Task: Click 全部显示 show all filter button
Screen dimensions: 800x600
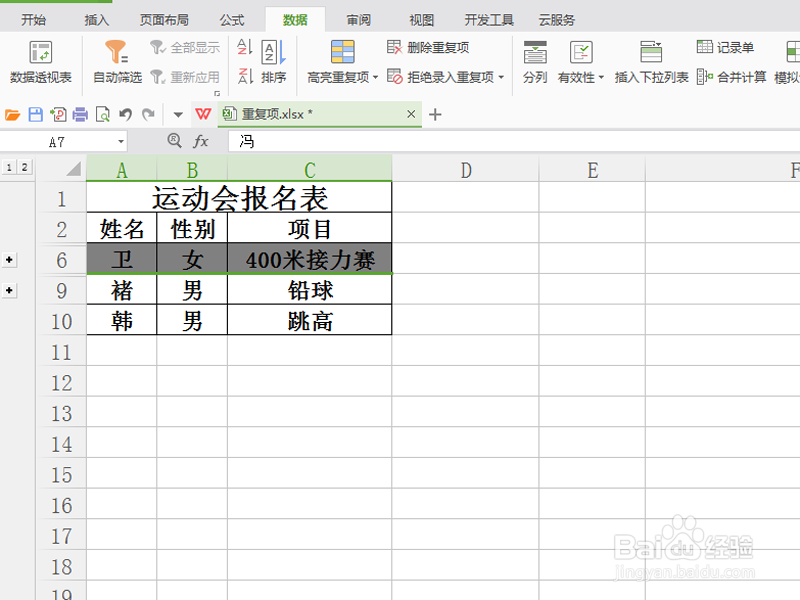Action: pos(185,48)
